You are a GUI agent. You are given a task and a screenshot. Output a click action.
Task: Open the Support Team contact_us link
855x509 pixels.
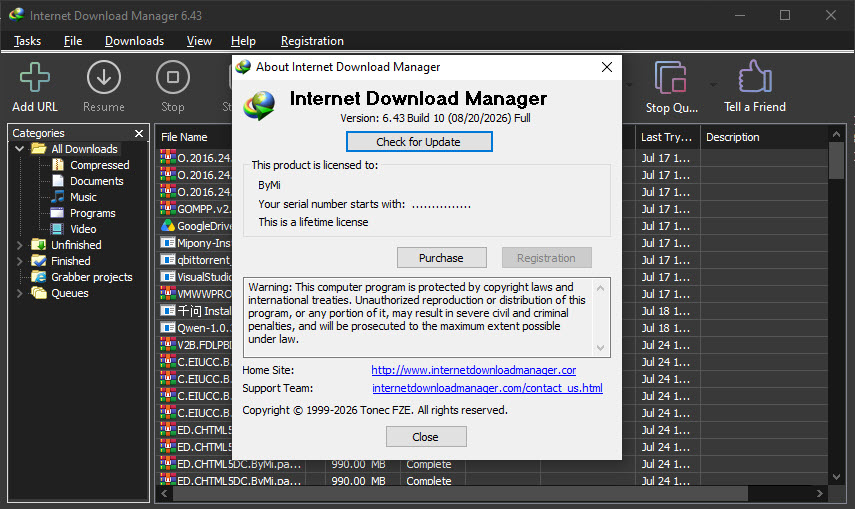click(x=487, y=388)
